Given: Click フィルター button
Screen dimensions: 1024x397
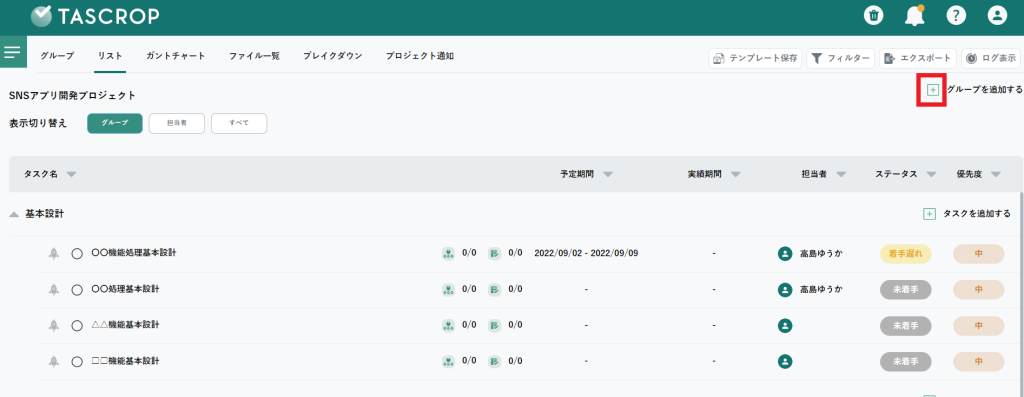Looking at the screenshot, I should 840,58.
